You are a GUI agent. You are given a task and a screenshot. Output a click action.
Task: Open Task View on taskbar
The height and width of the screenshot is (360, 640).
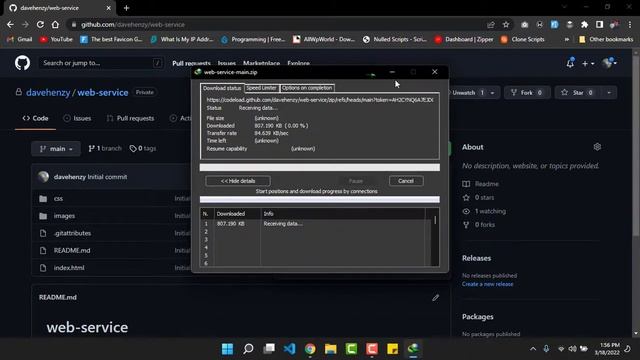tap(269, 349)
